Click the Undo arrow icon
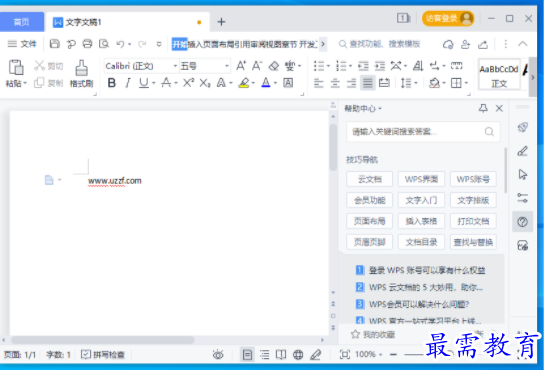Screen dimensions: 547x377 coord(120,44)
